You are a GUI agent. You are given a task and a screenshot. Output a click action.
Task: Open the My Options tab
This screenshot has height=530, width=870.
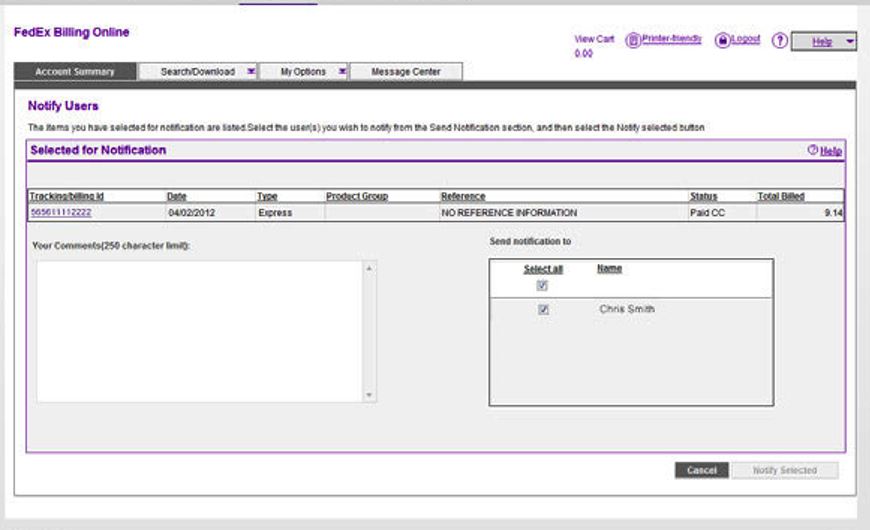[303, 72]
